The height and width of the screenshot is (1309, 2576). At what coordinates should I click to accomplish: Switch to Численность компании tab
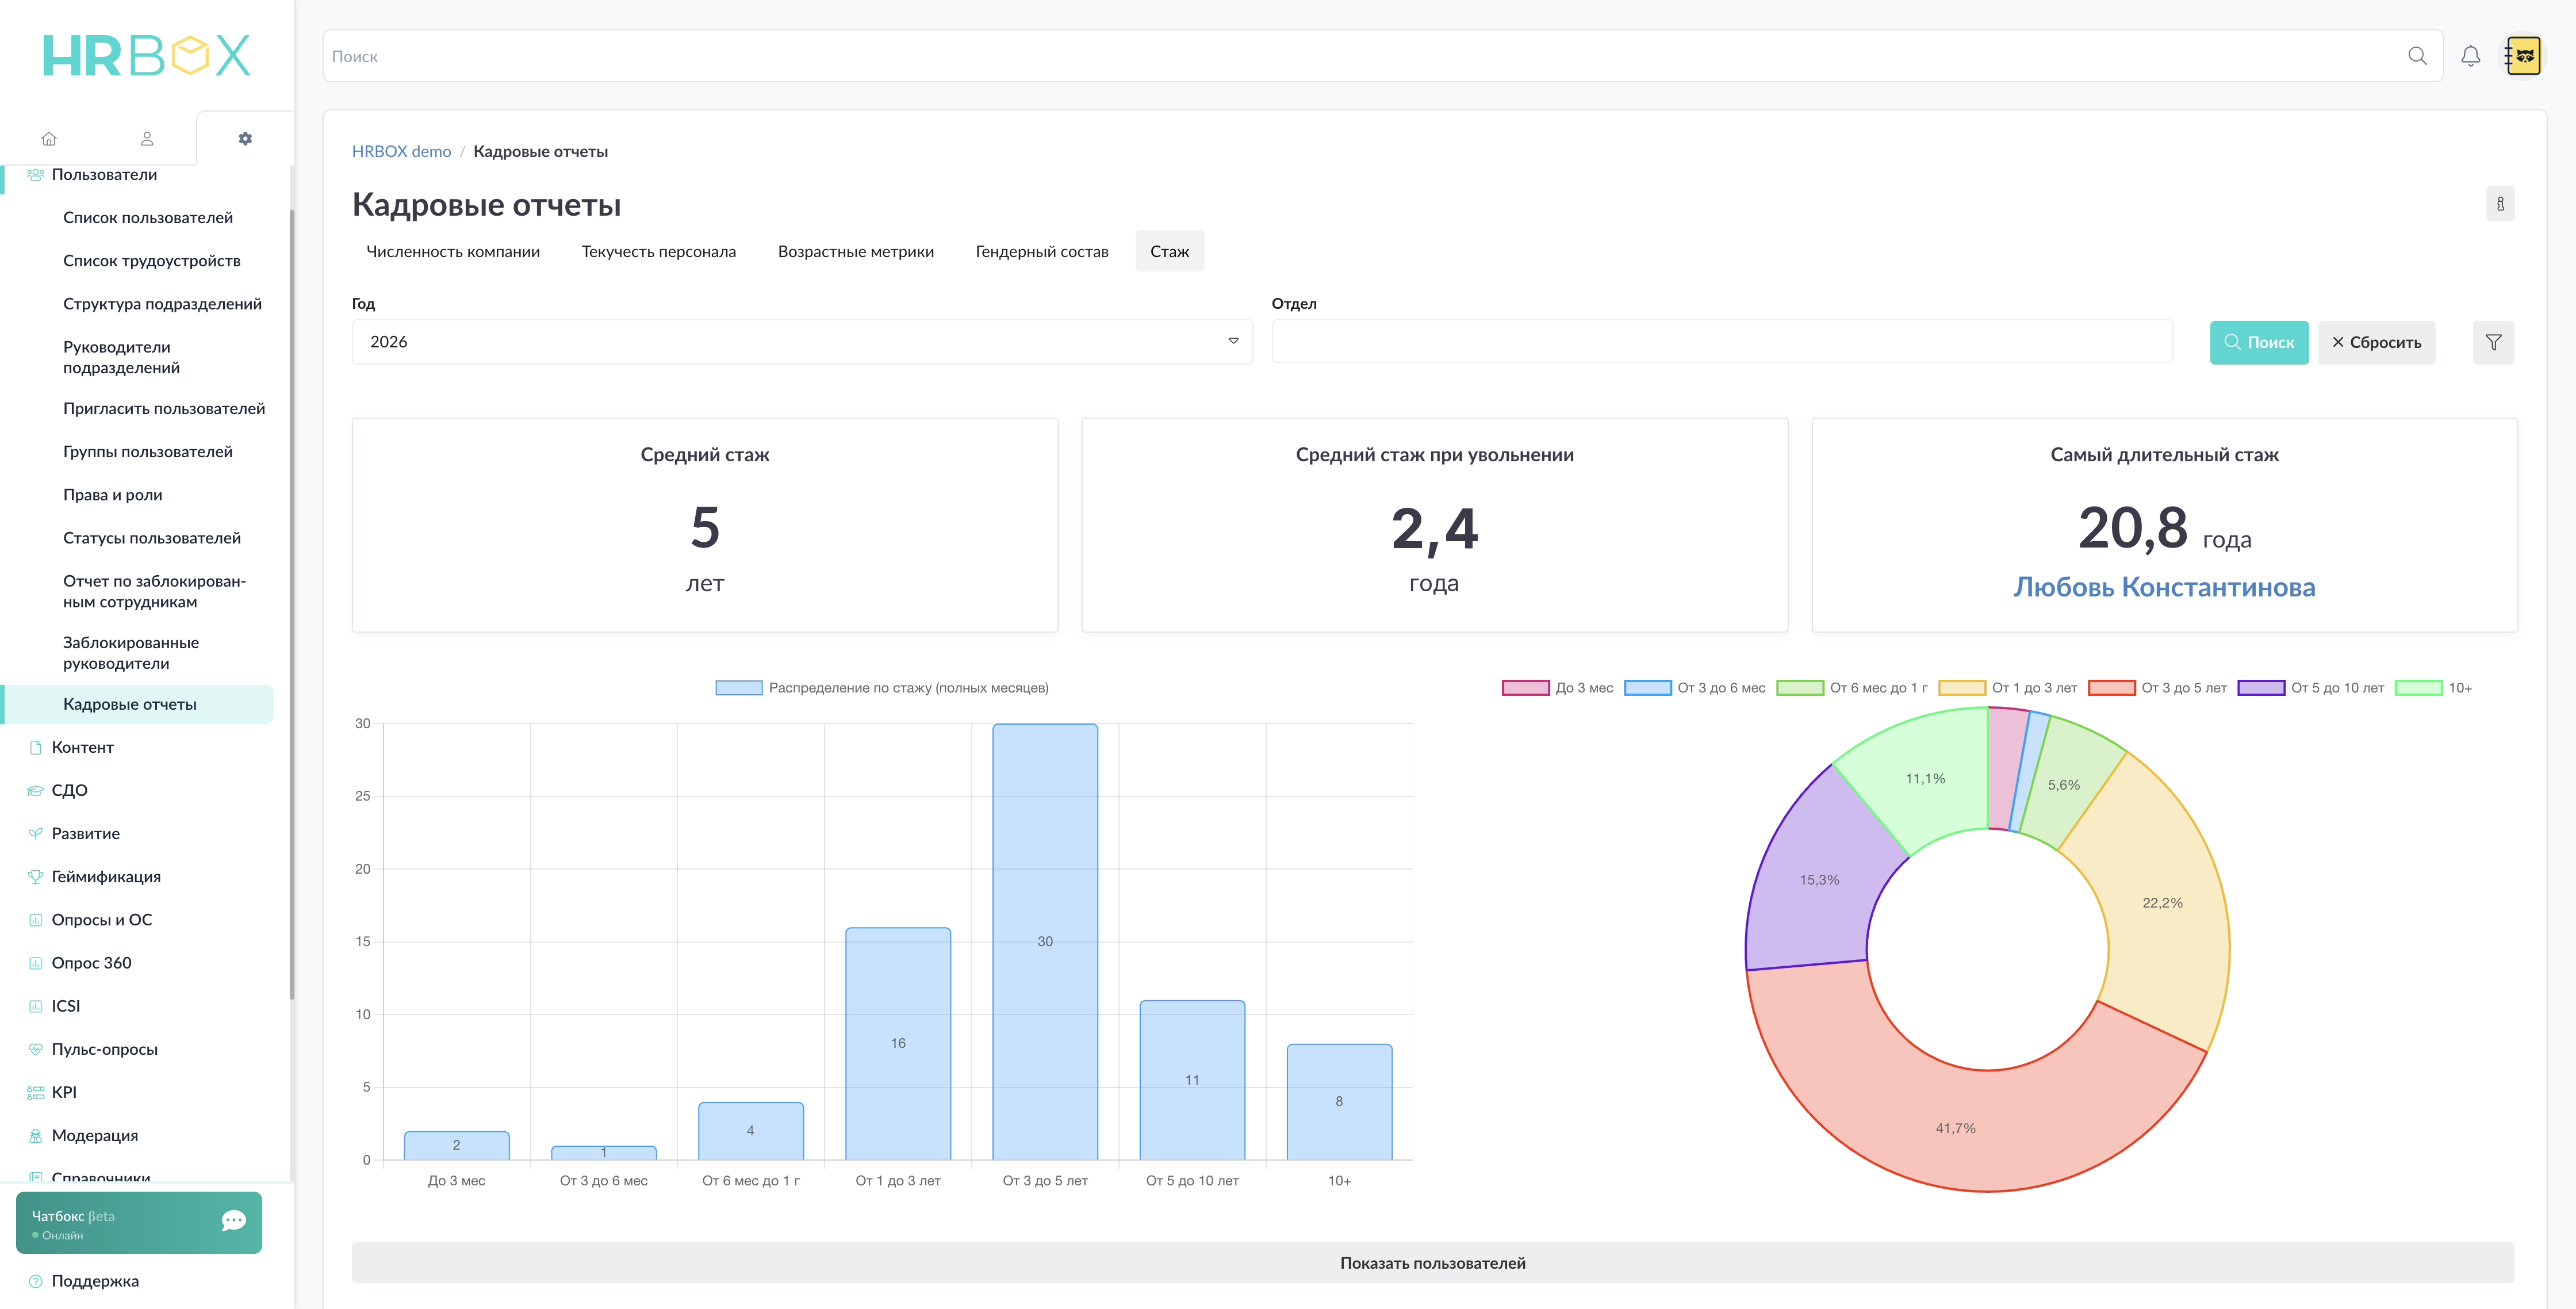[453, 251]
